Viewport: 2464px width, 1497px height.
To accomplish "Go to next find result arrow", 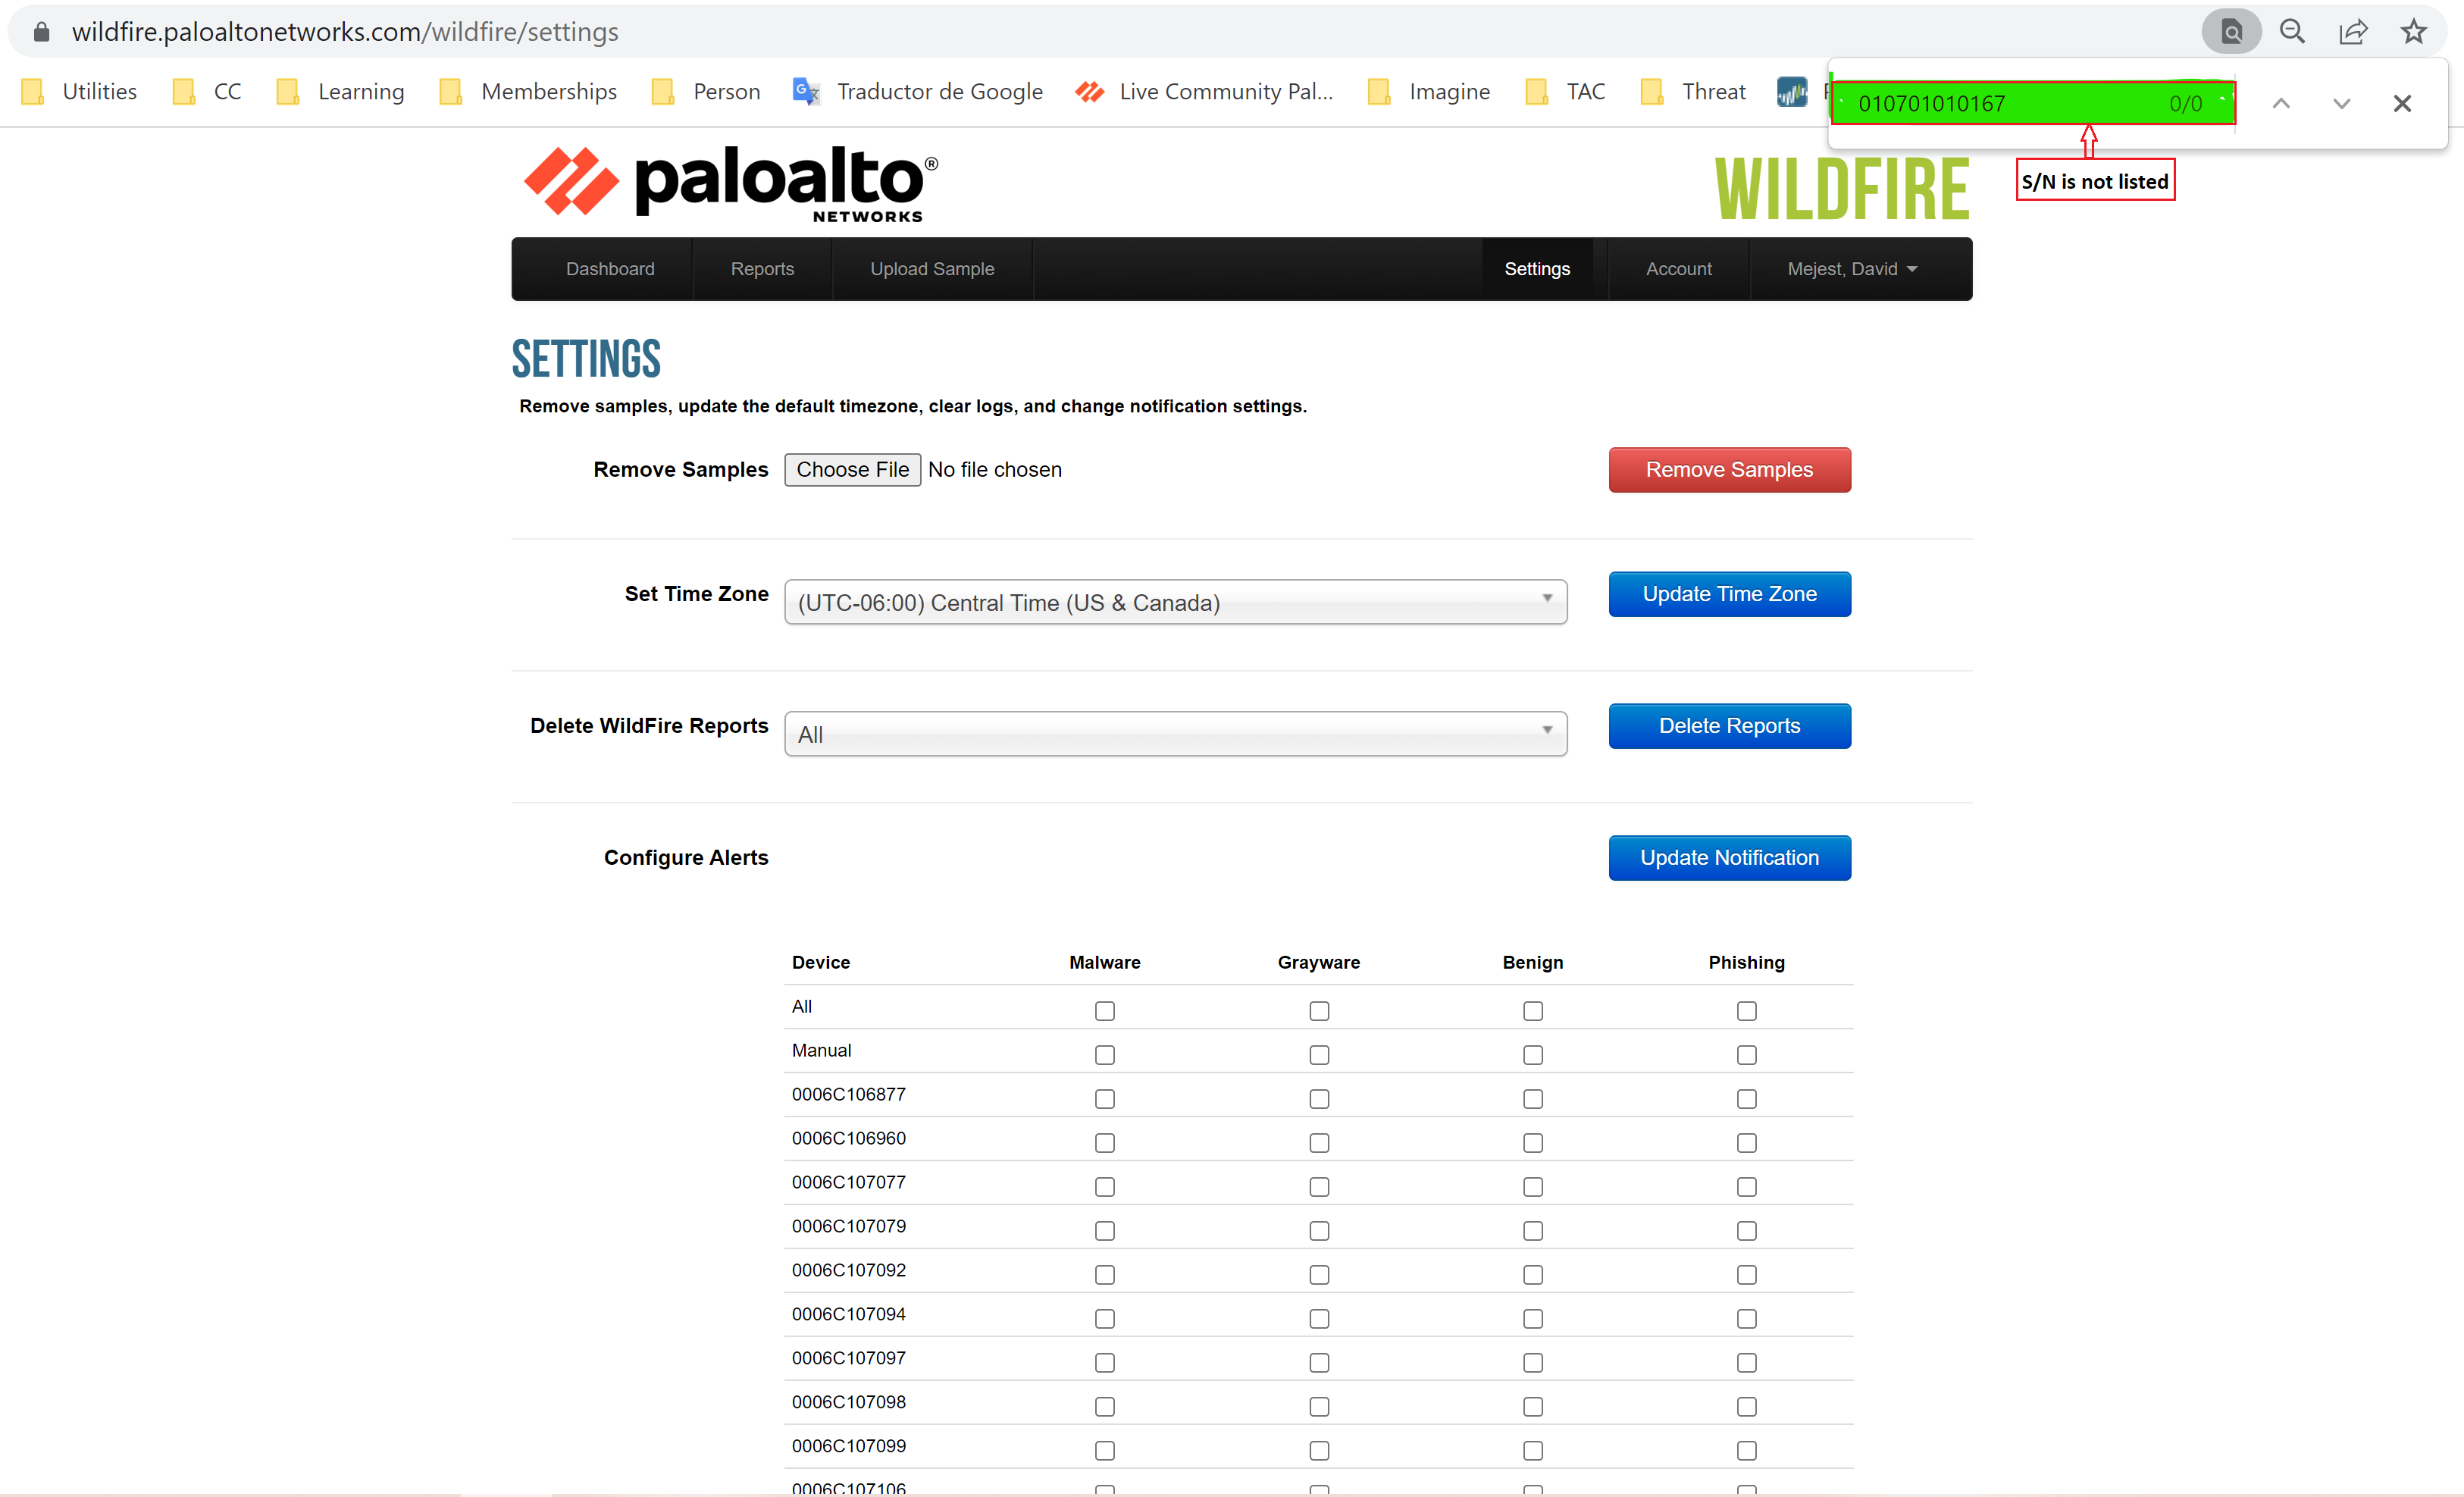I will pos(2341,103).
